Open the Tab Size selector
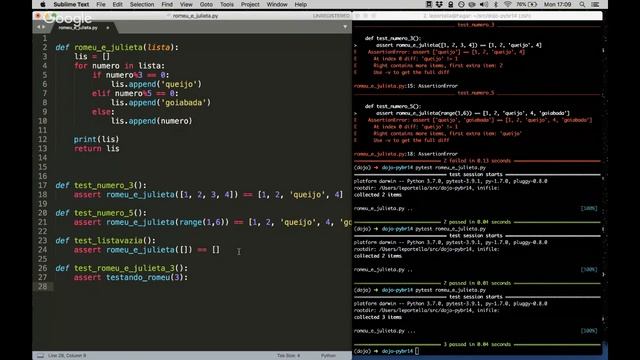The image size is (640, 360). point(288,356)
